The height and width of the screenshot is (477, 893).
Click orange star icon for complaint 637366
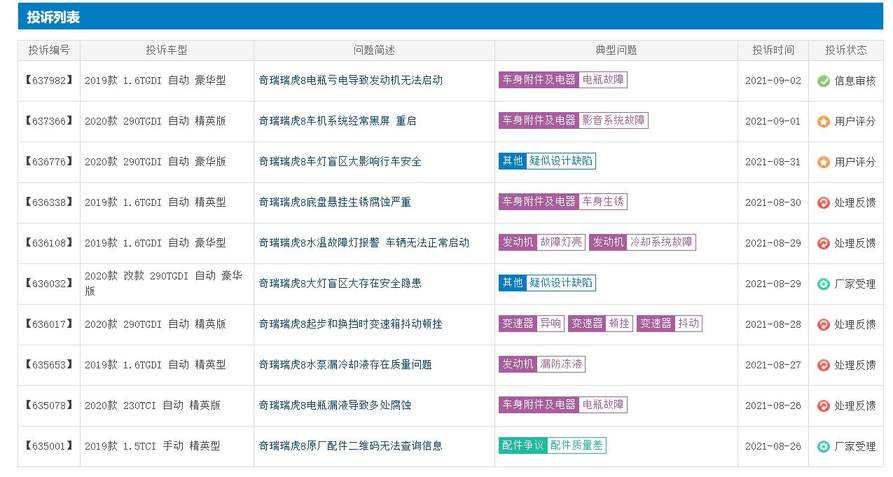point(823,121)
